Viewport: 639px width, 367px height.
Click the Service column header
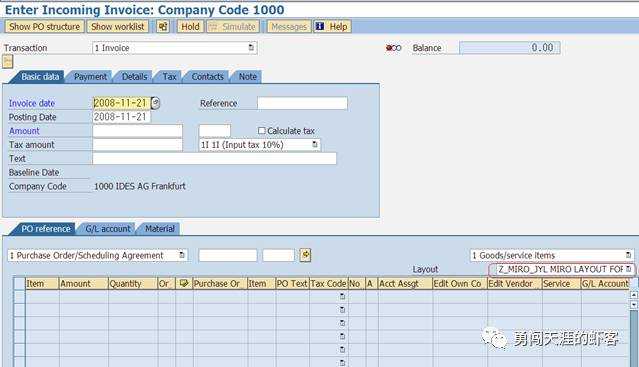[x=562, y=283]
